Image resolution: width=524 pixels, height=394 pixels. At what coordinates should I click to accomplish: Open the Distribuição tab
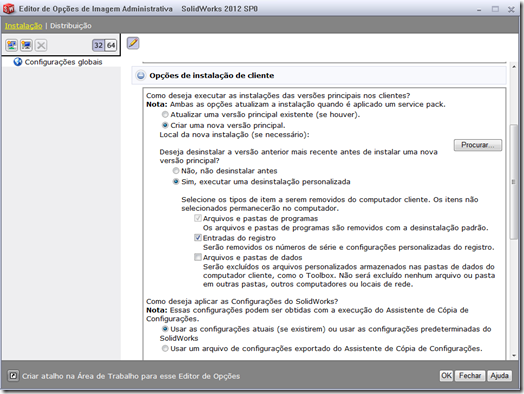pos(71,26)
